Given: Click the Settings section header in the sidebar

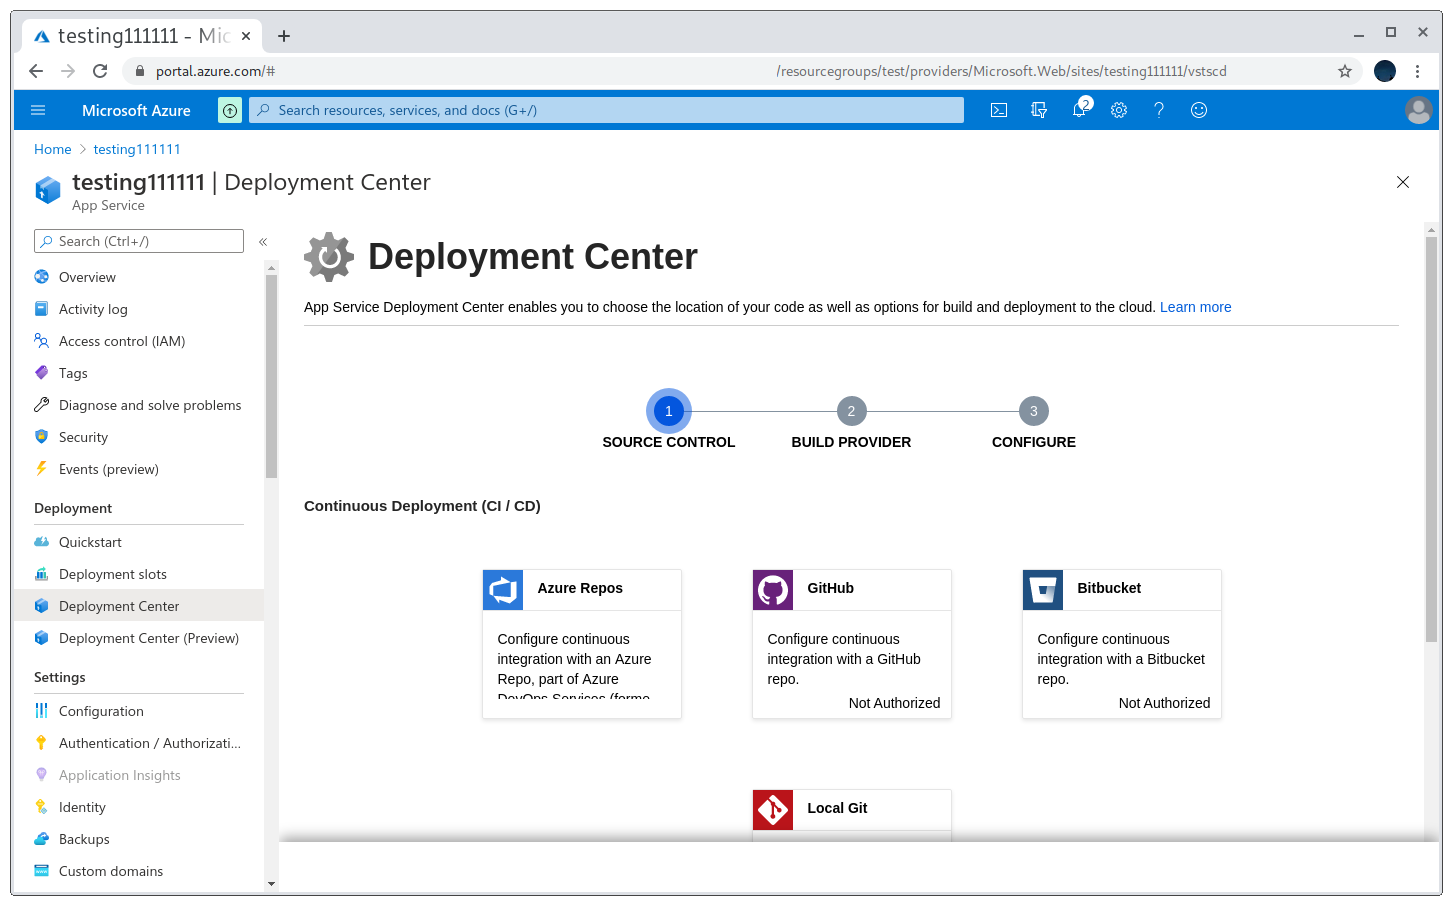Looking at the screenshot, I should (x=60, y=677).
